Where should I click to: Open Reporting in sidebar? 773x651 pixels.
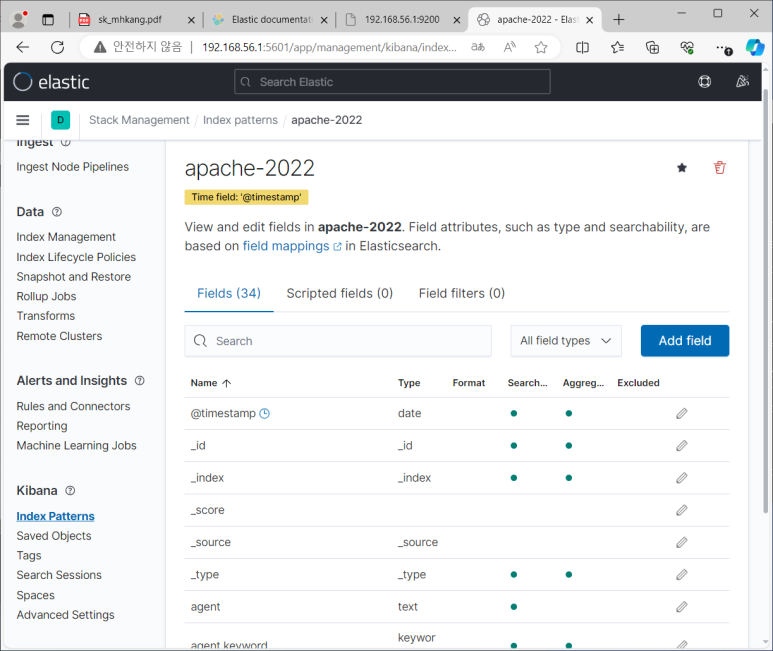[x=42, y=426]
